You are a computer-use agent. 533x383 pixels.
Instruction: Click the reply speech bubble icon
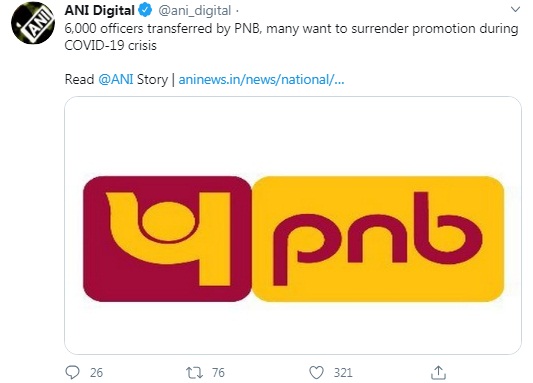pos(72,372)
